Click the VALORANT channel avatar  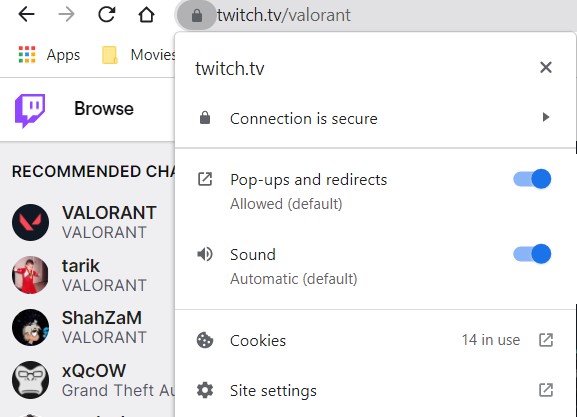(30, 222)
